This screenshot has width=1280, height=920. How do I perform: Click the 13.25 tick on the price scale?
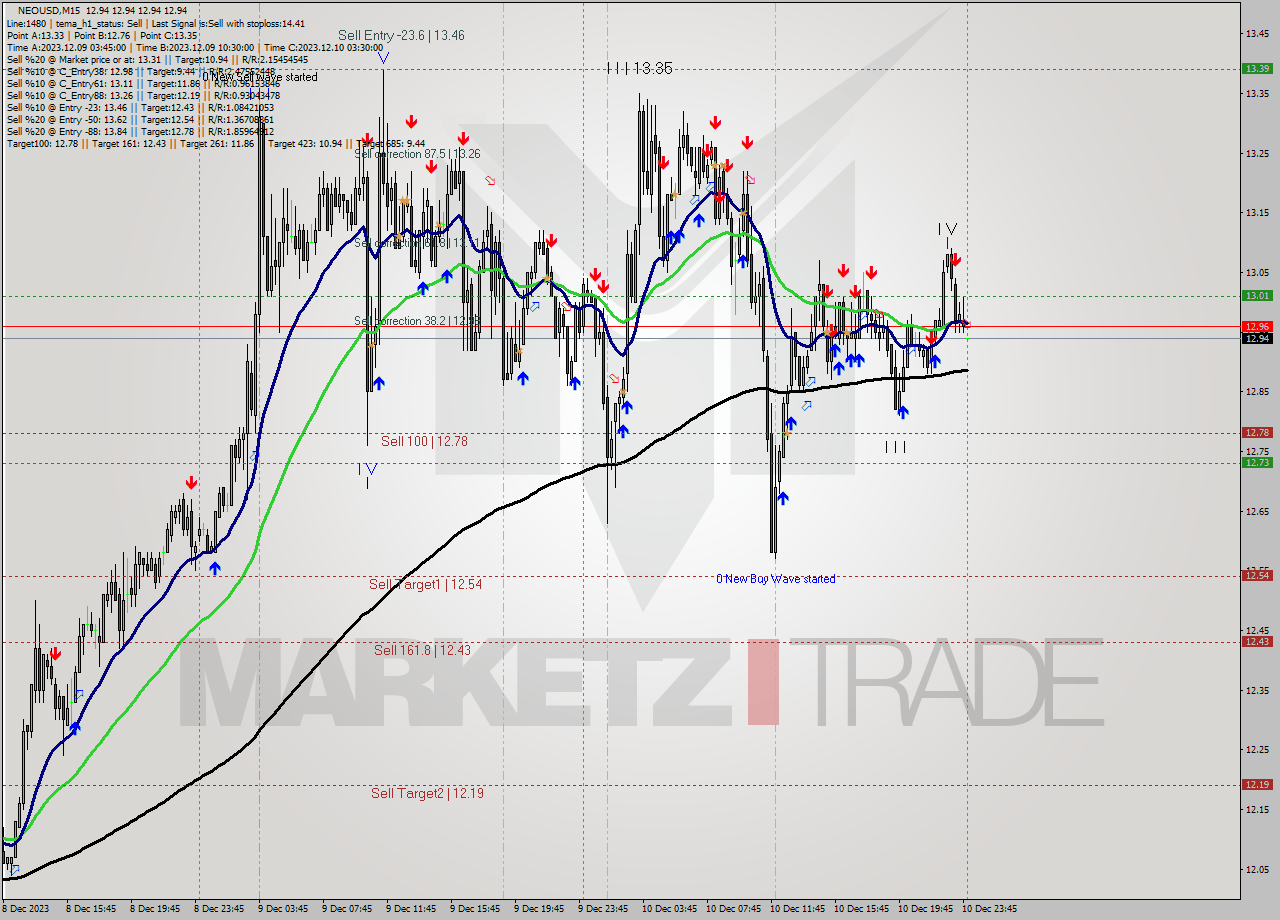1257,153
